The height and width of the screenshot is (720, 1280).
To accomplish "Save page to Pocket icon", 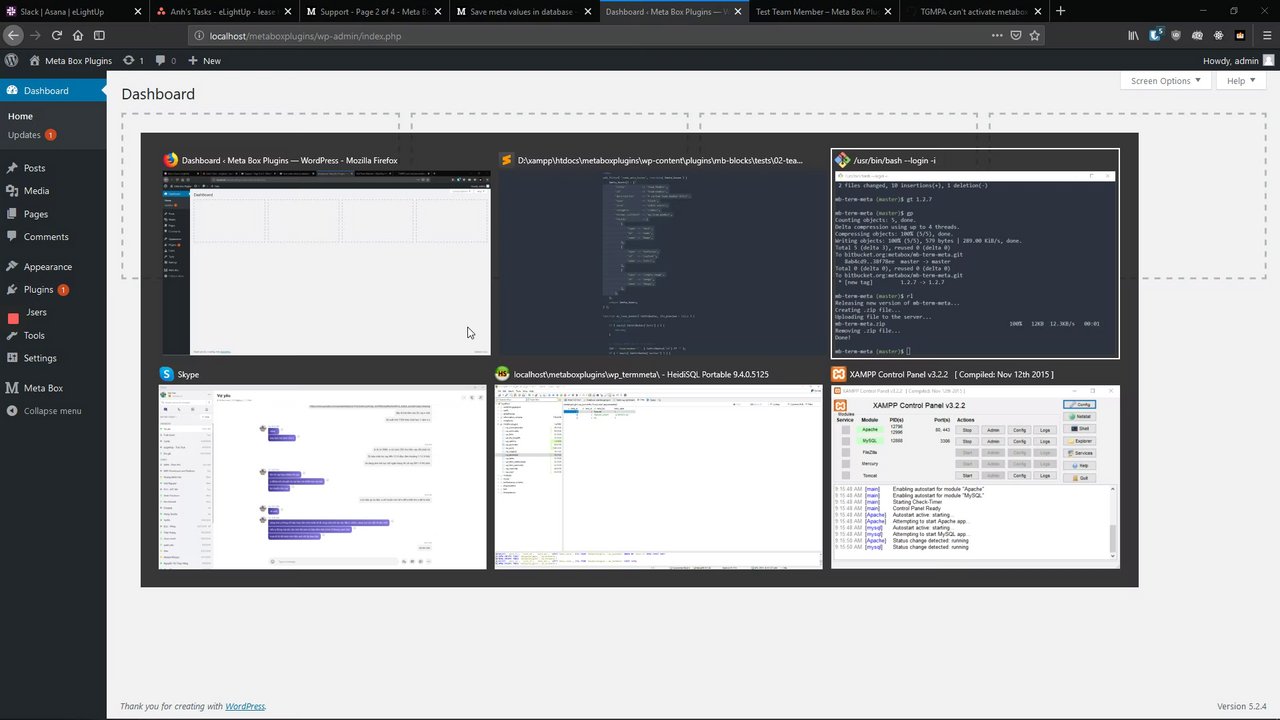I will click(1015, 35).
